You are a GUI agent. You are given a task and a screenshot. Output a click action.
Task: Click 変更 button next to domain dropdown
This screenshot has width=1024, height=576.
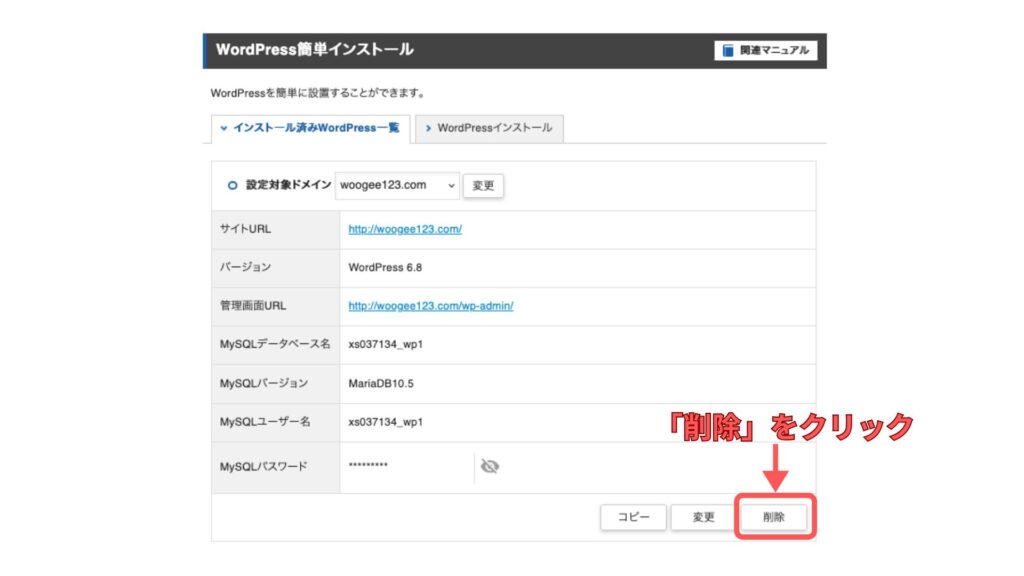tap(483, 185)
